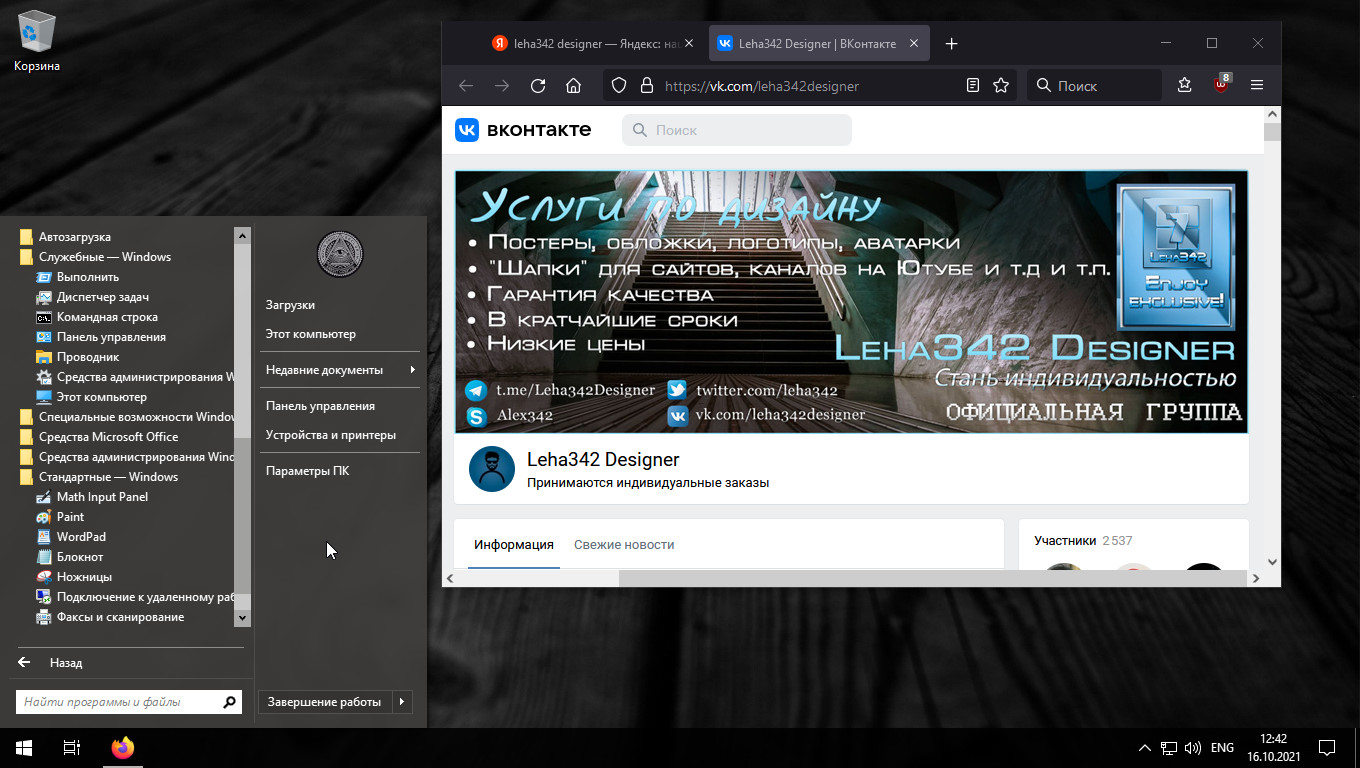Open Параметры ПК
The height and width of the screenshot is (768, 1360).
[307, 471]
